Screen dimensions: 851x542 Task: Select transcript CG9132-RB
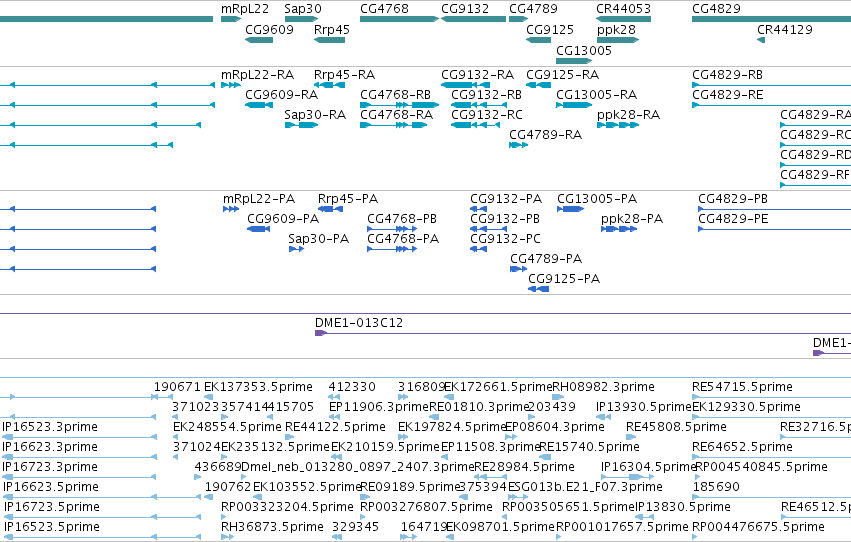click(479, 105)
